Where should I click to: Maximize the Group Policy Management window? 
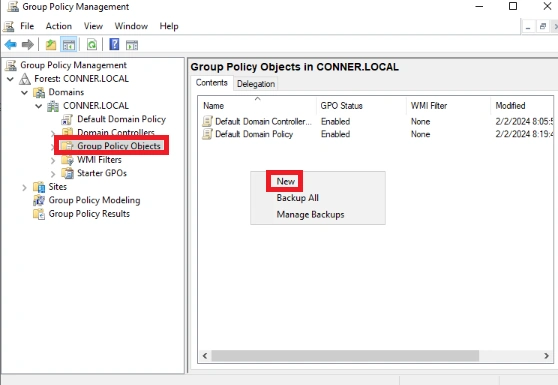[513, 6]
